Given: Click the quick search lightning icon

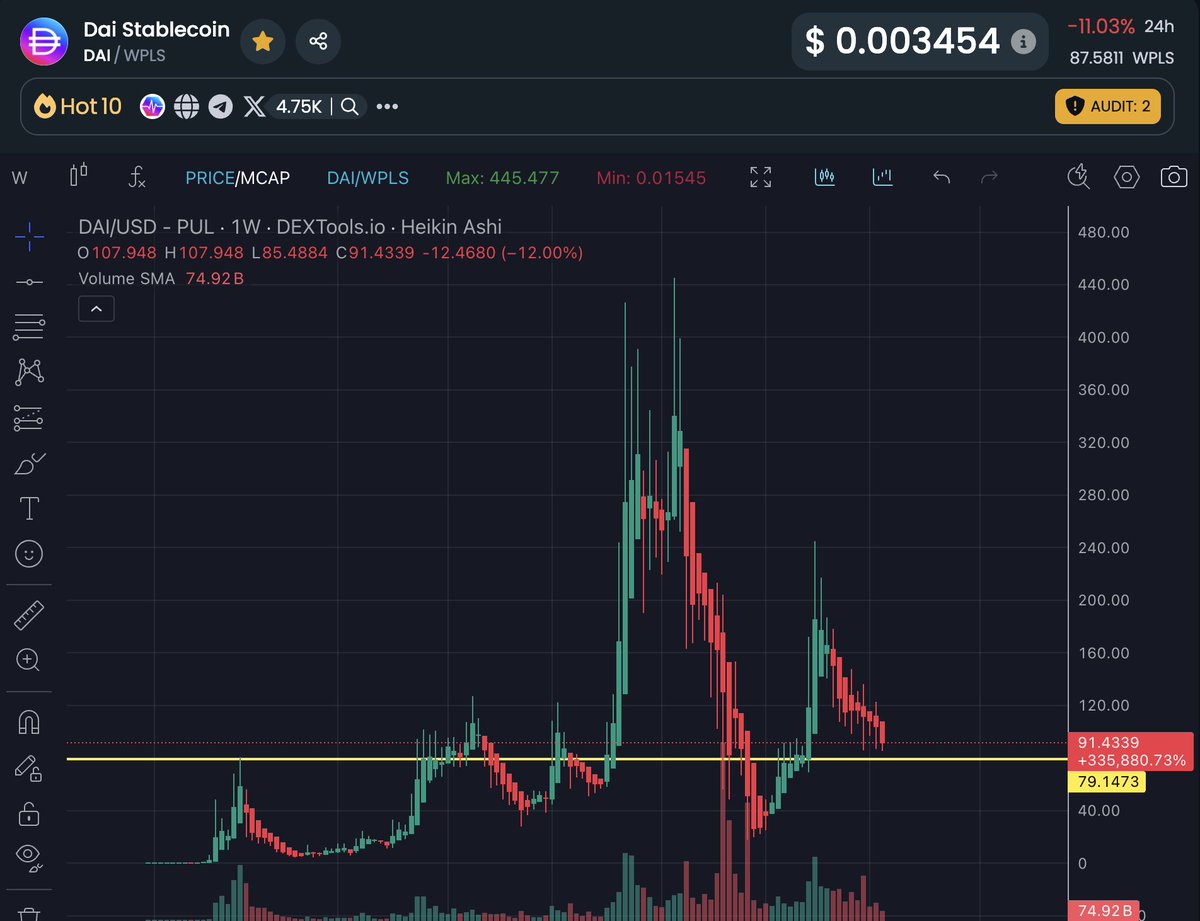Looking at the screenshot, I should tap(1078, 178).
